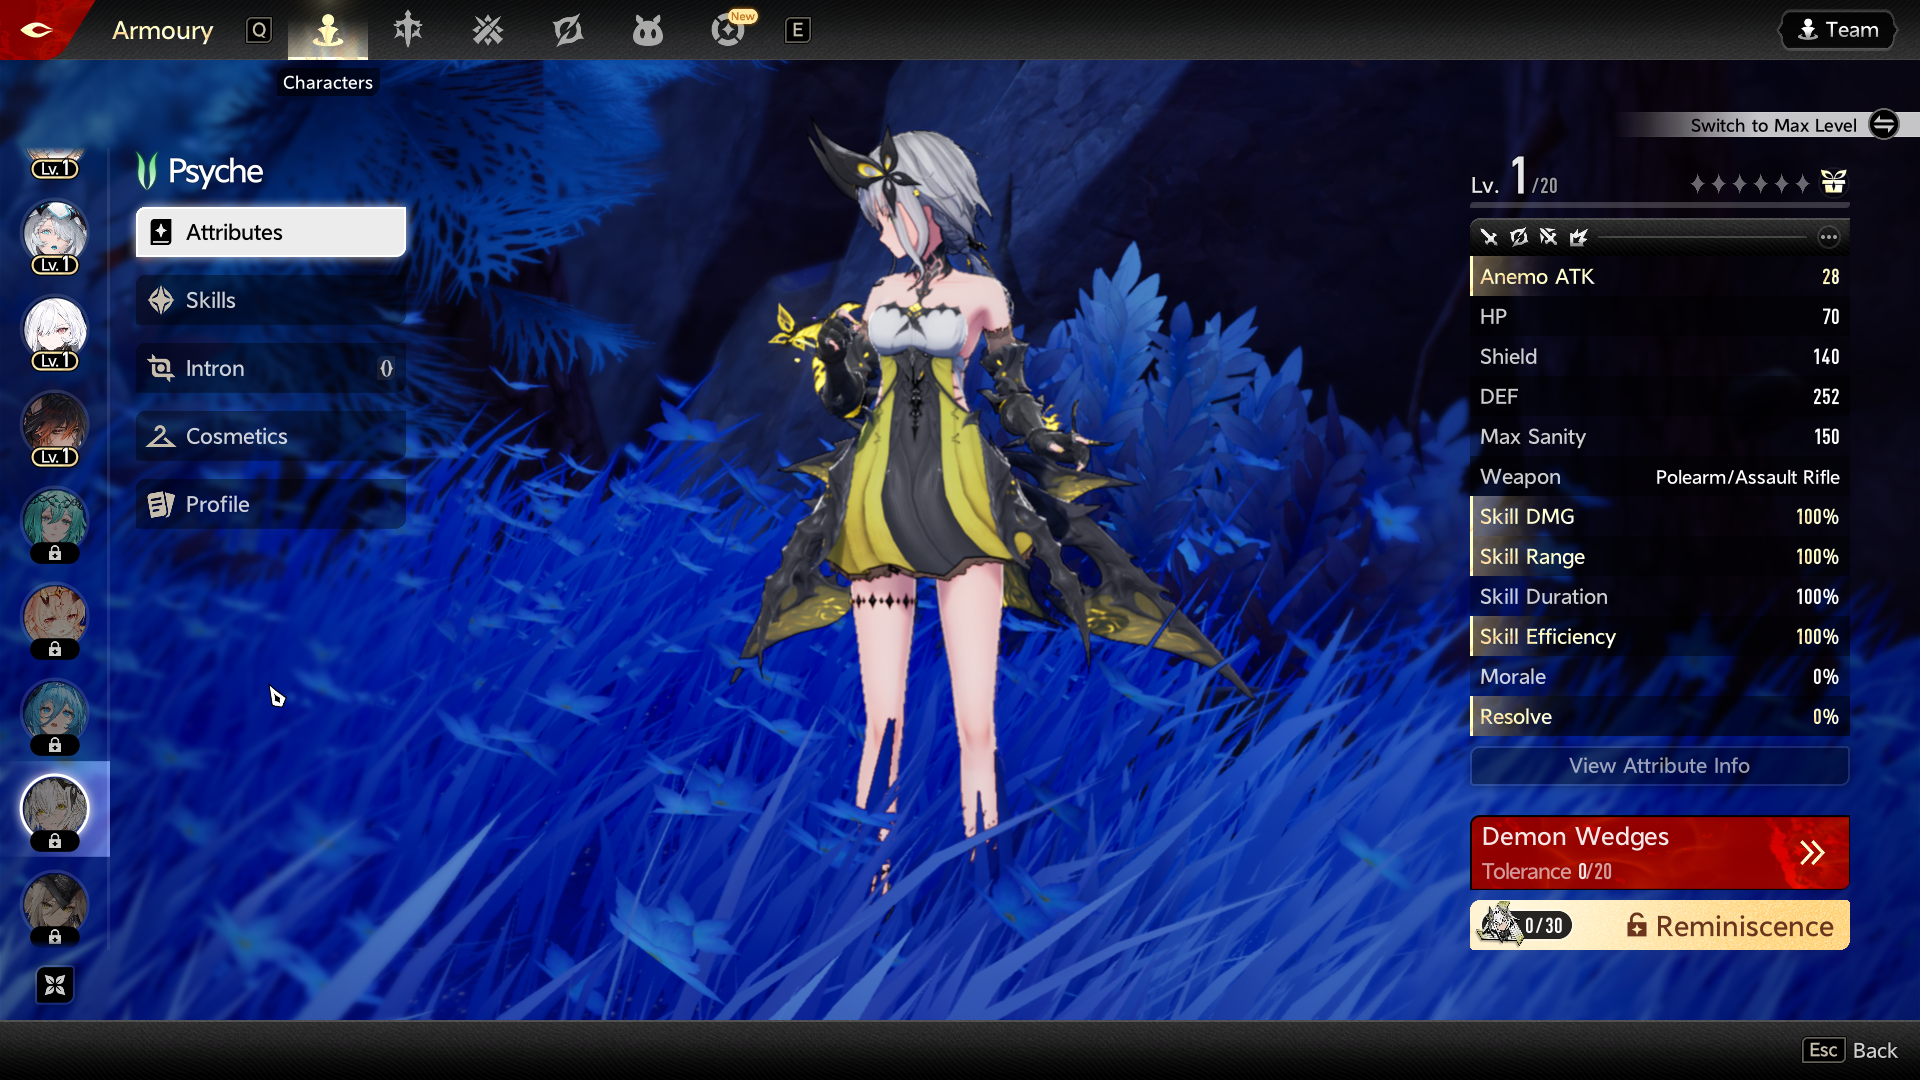1920x1080 pixels.
Task: Select the Characters tab
Action: pyautogui.click(x=328, y=30)
